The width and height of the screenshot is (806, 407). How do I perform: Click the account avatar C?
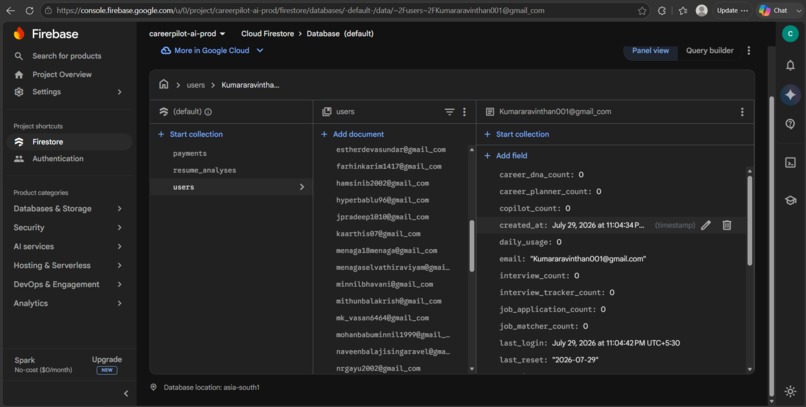click(x=790, y=33)
